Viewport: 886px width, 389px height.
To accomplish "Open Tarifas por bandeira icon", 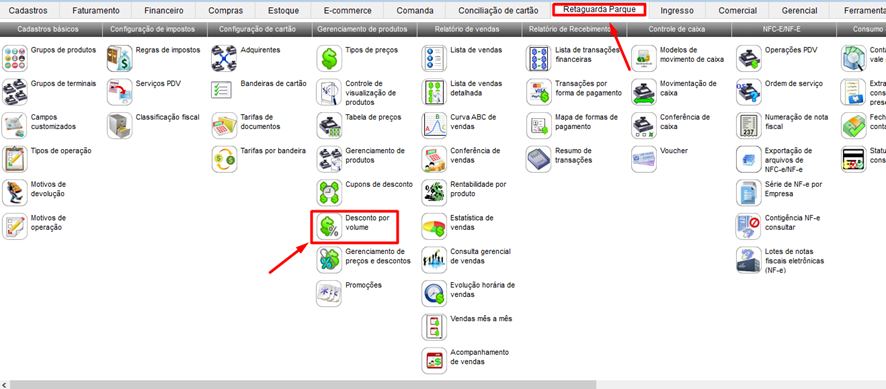I will pos(224,159).
